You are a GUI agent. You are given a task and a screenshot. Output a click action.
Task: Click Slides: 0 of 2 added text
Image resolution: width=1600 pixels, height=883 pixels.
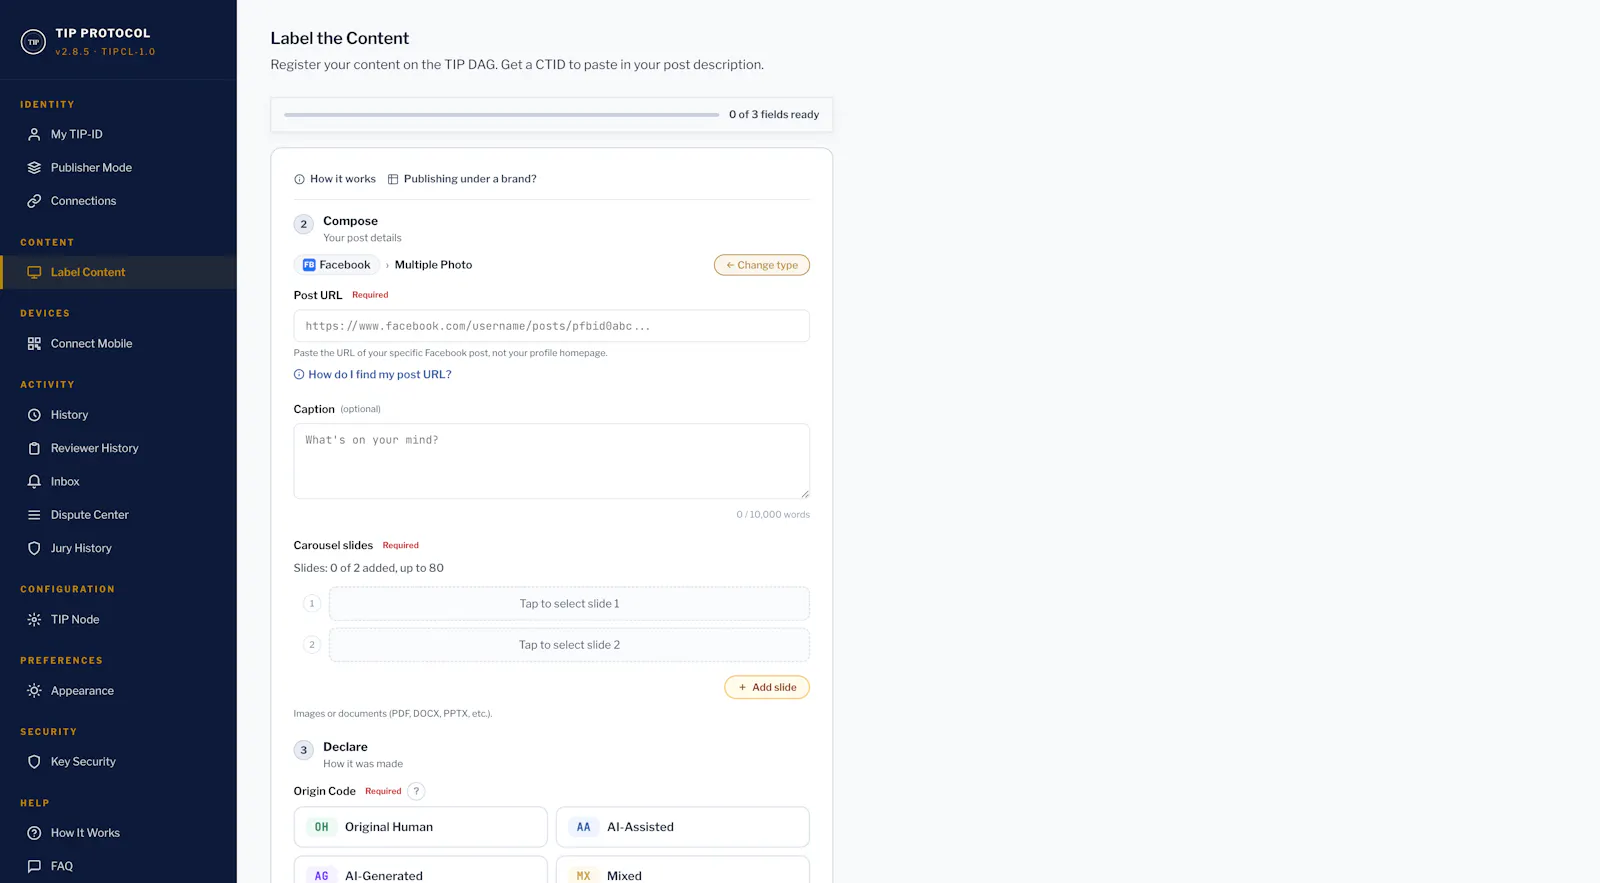[x=368, y=568]
